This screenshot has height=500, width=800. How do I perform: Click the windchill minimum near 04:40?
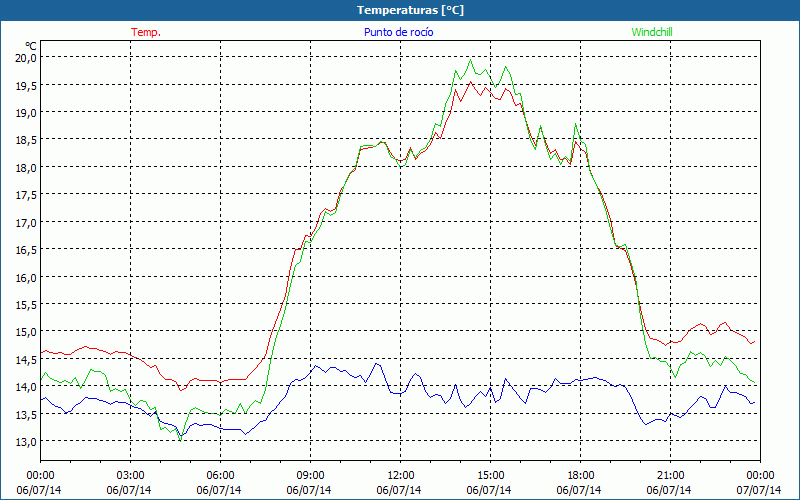(181, 440)
